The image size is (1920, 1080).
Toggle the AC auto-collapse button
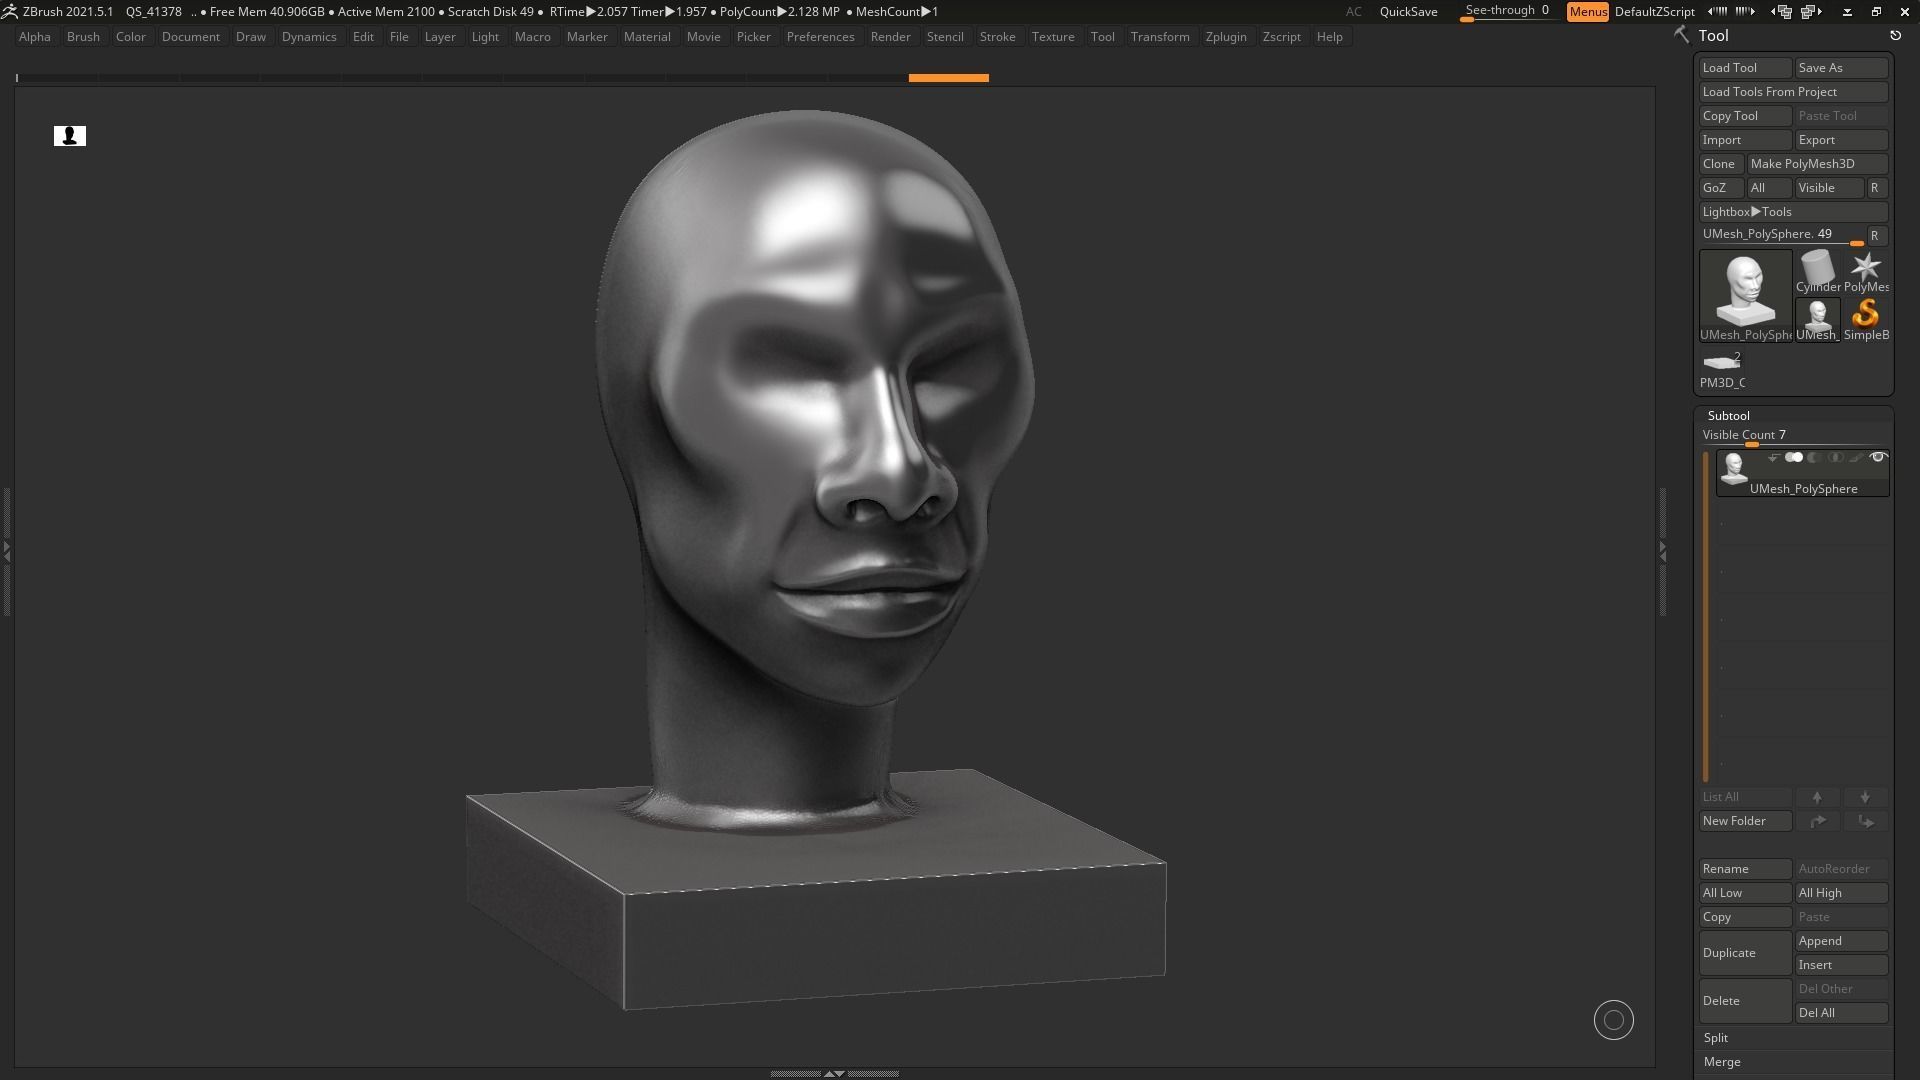click(x=1353, y=11)
